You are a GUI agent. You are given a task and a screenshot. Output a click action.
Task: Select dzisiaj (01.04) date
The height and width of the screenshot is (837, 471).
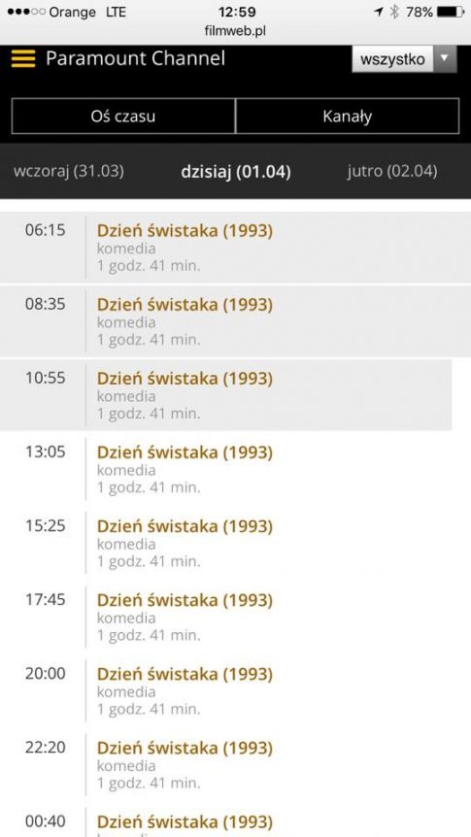236,172
